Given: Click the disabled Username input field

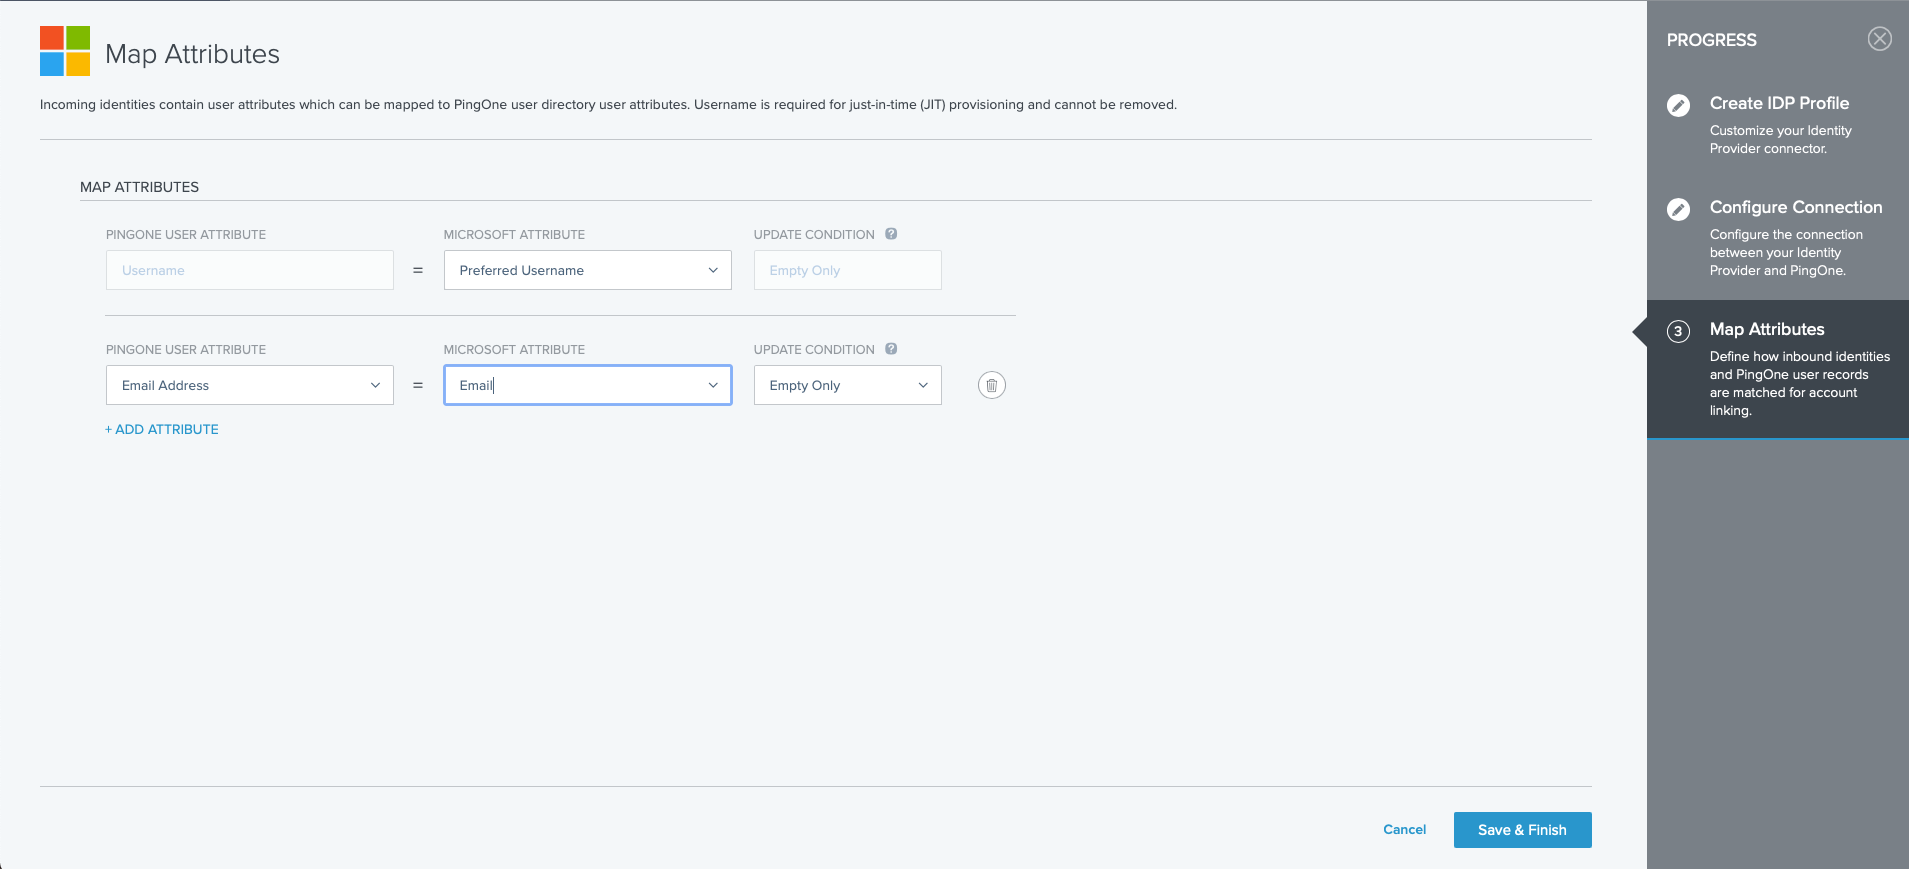Looking at the screenshot, I should 249,270.
